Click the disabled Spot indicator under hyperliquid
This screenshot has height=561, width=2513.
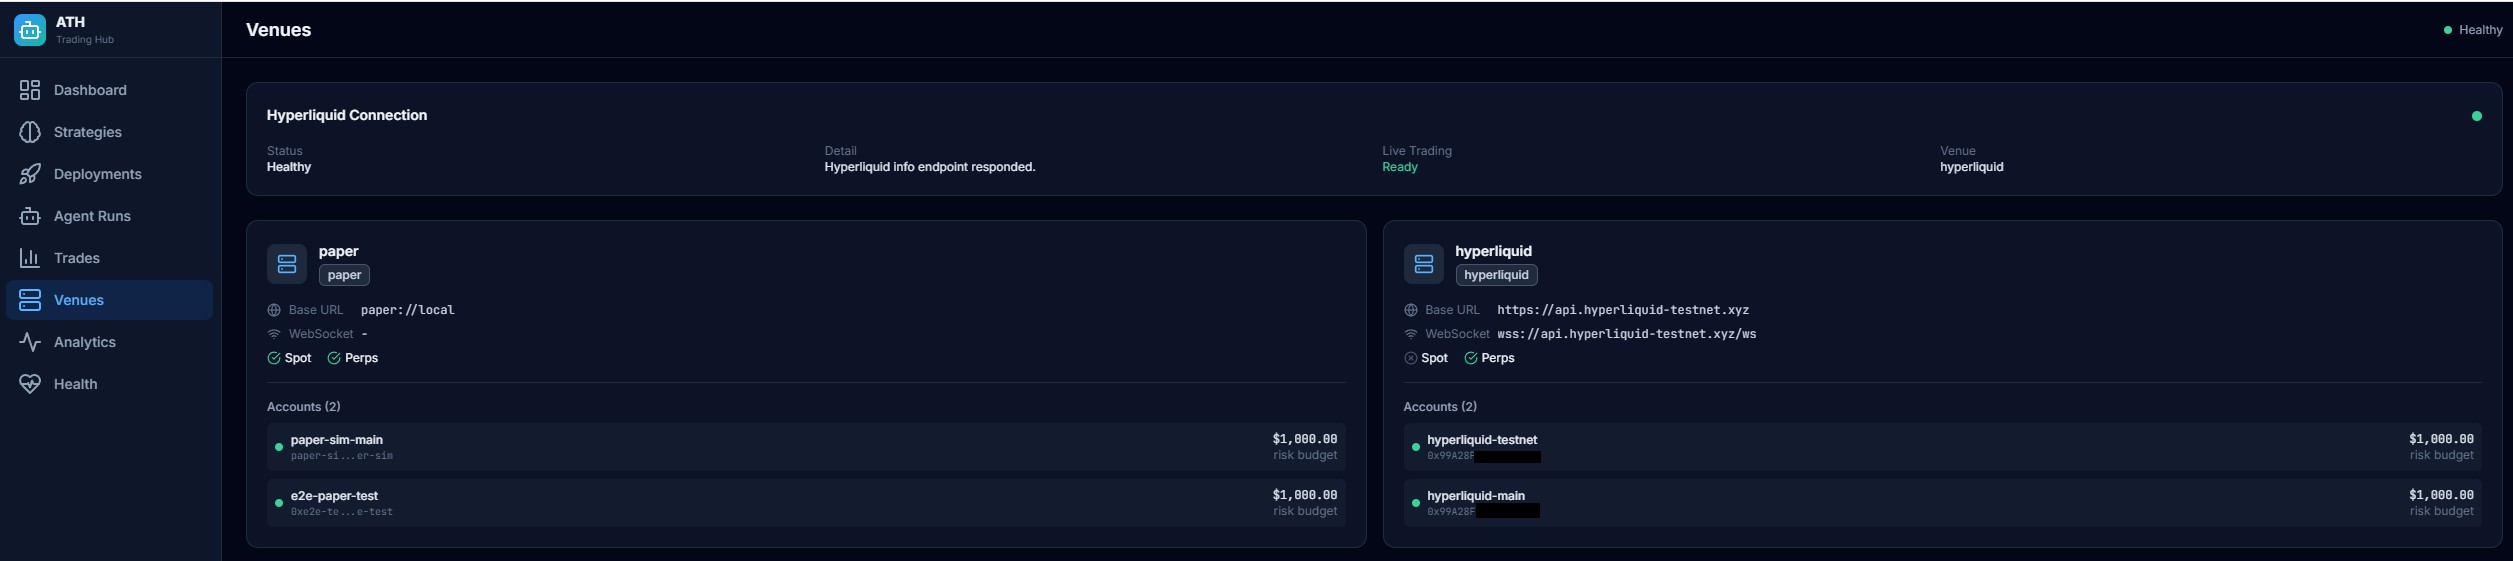1410,358
